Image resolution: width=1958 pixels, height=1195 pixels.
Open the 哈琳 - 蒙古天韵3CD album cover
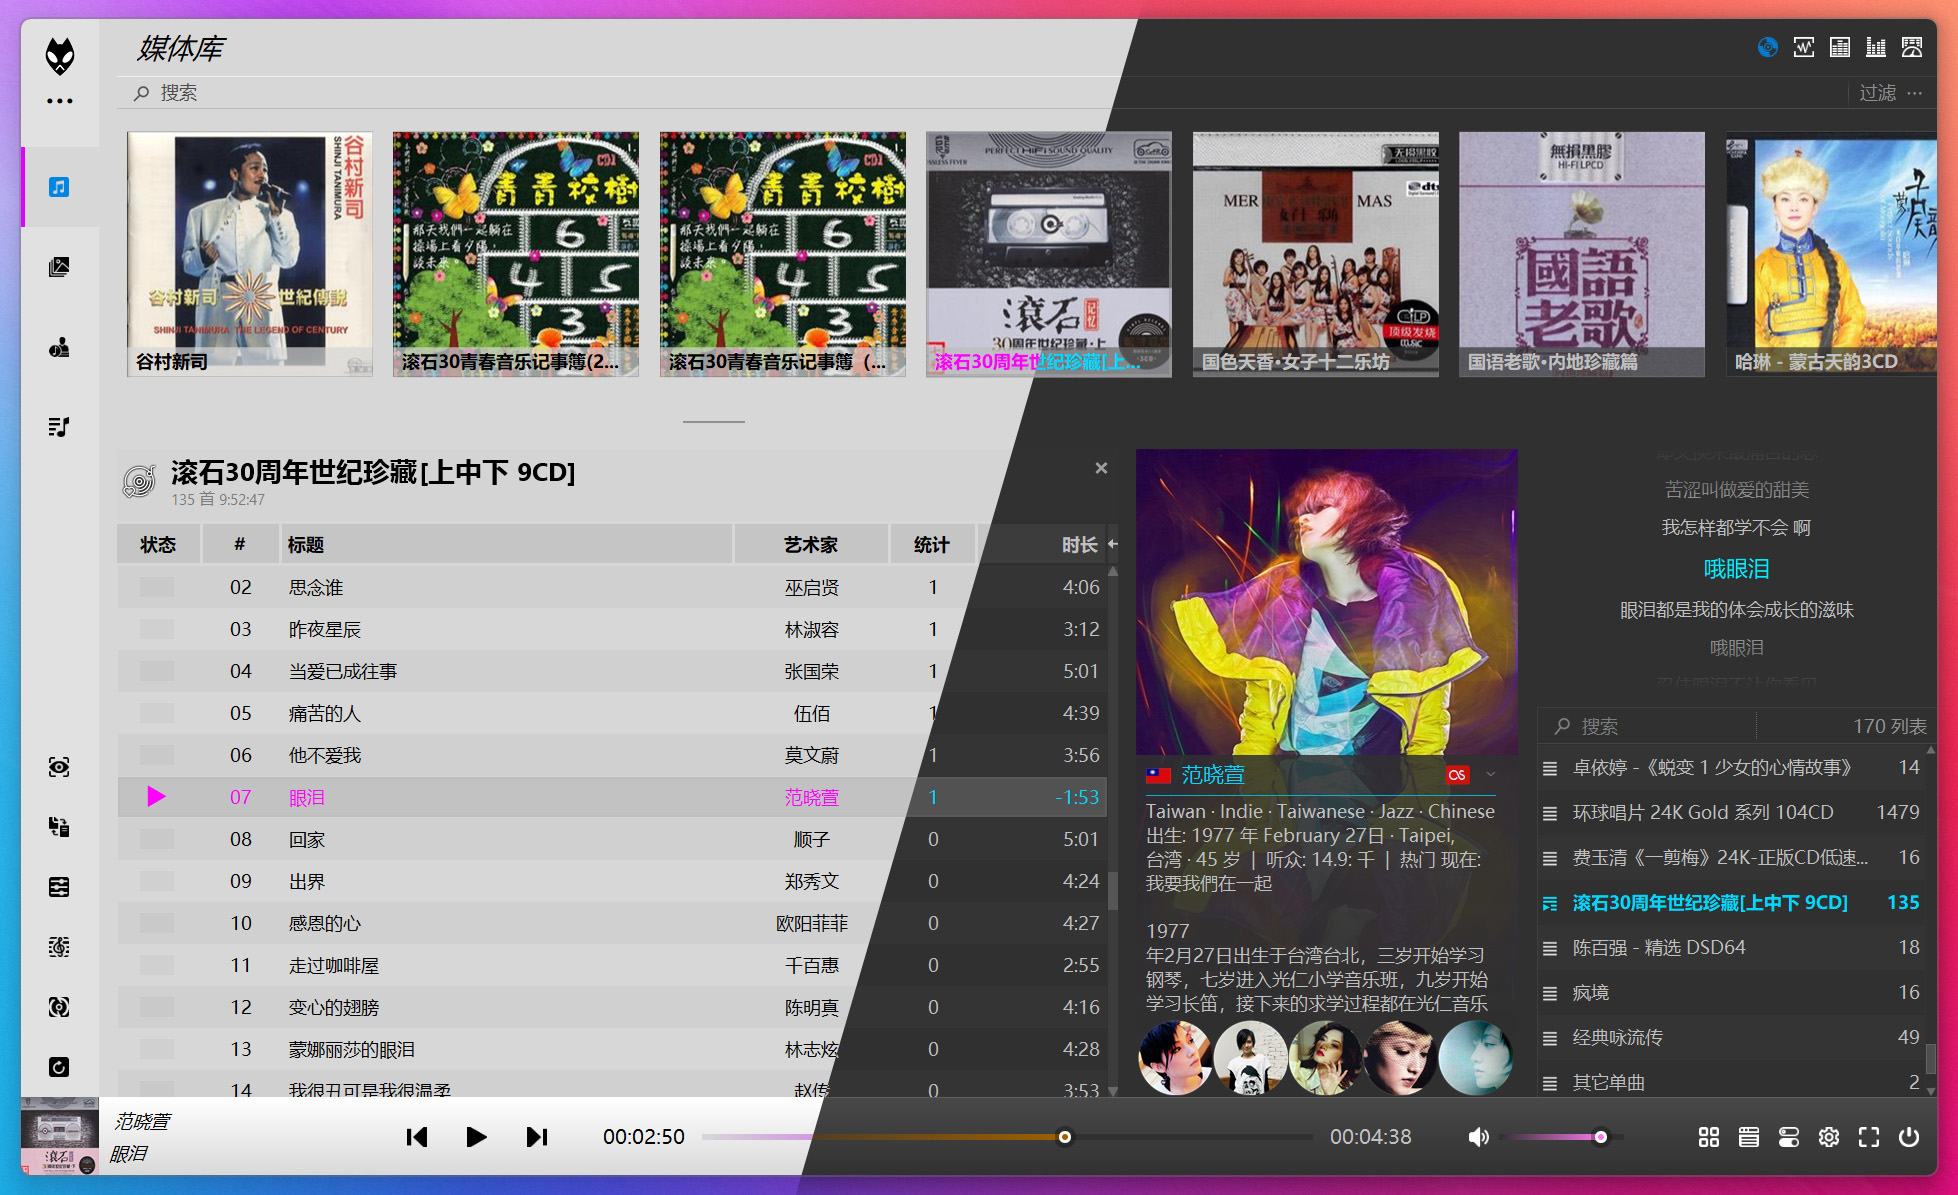point(1832,254)
